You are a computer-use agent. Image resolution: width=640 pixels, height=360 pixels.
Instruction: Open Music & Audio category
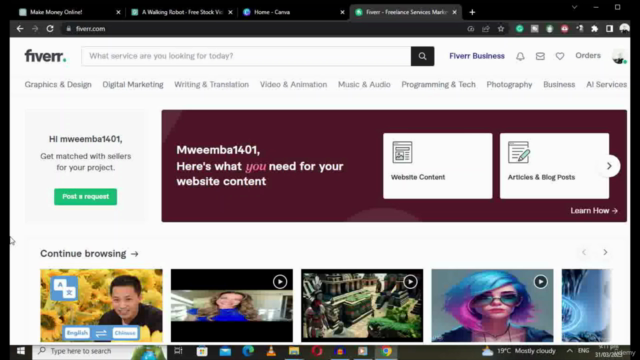coord(364,84)
